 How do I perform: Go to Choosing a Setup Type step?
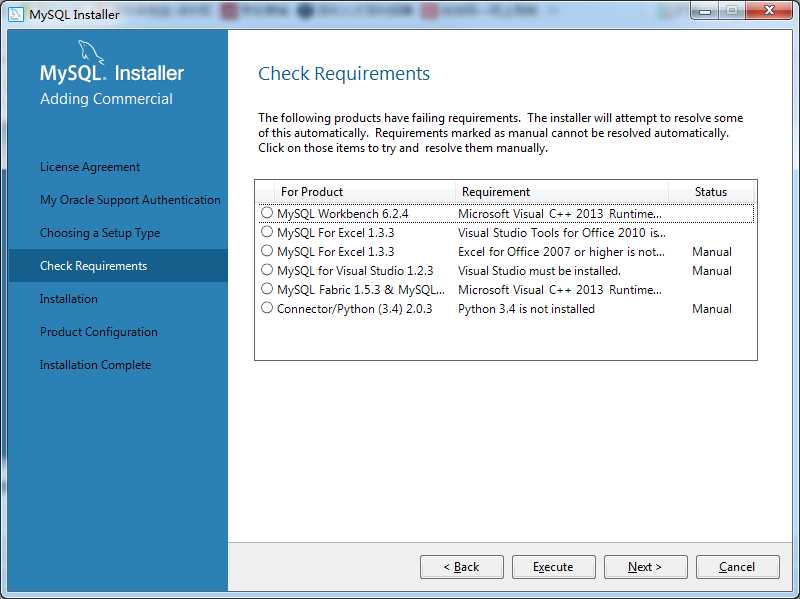click(100, 233)
